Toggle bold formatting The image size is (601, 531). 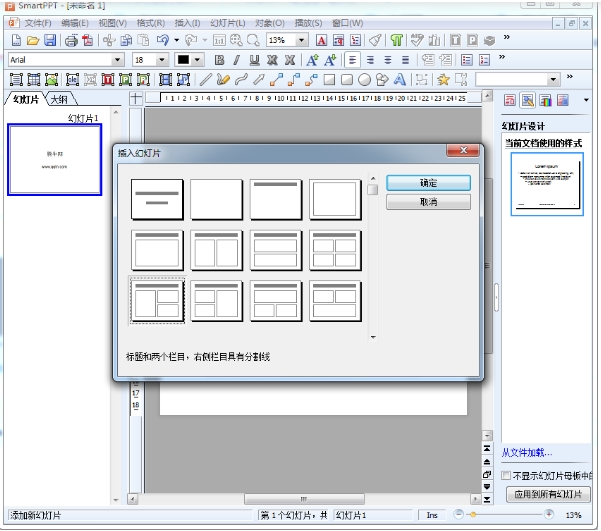(219, 60)
